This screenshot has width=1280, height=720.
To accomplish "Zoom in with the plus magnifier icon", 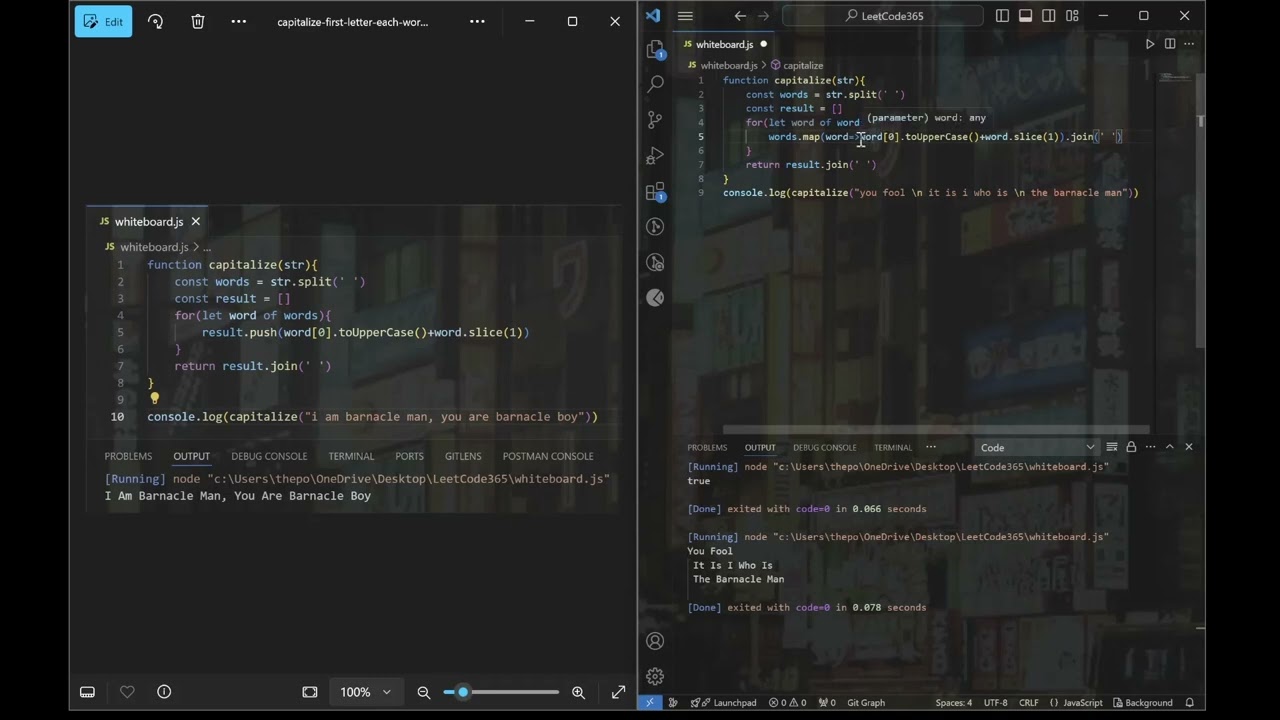I will coord(578,692).
